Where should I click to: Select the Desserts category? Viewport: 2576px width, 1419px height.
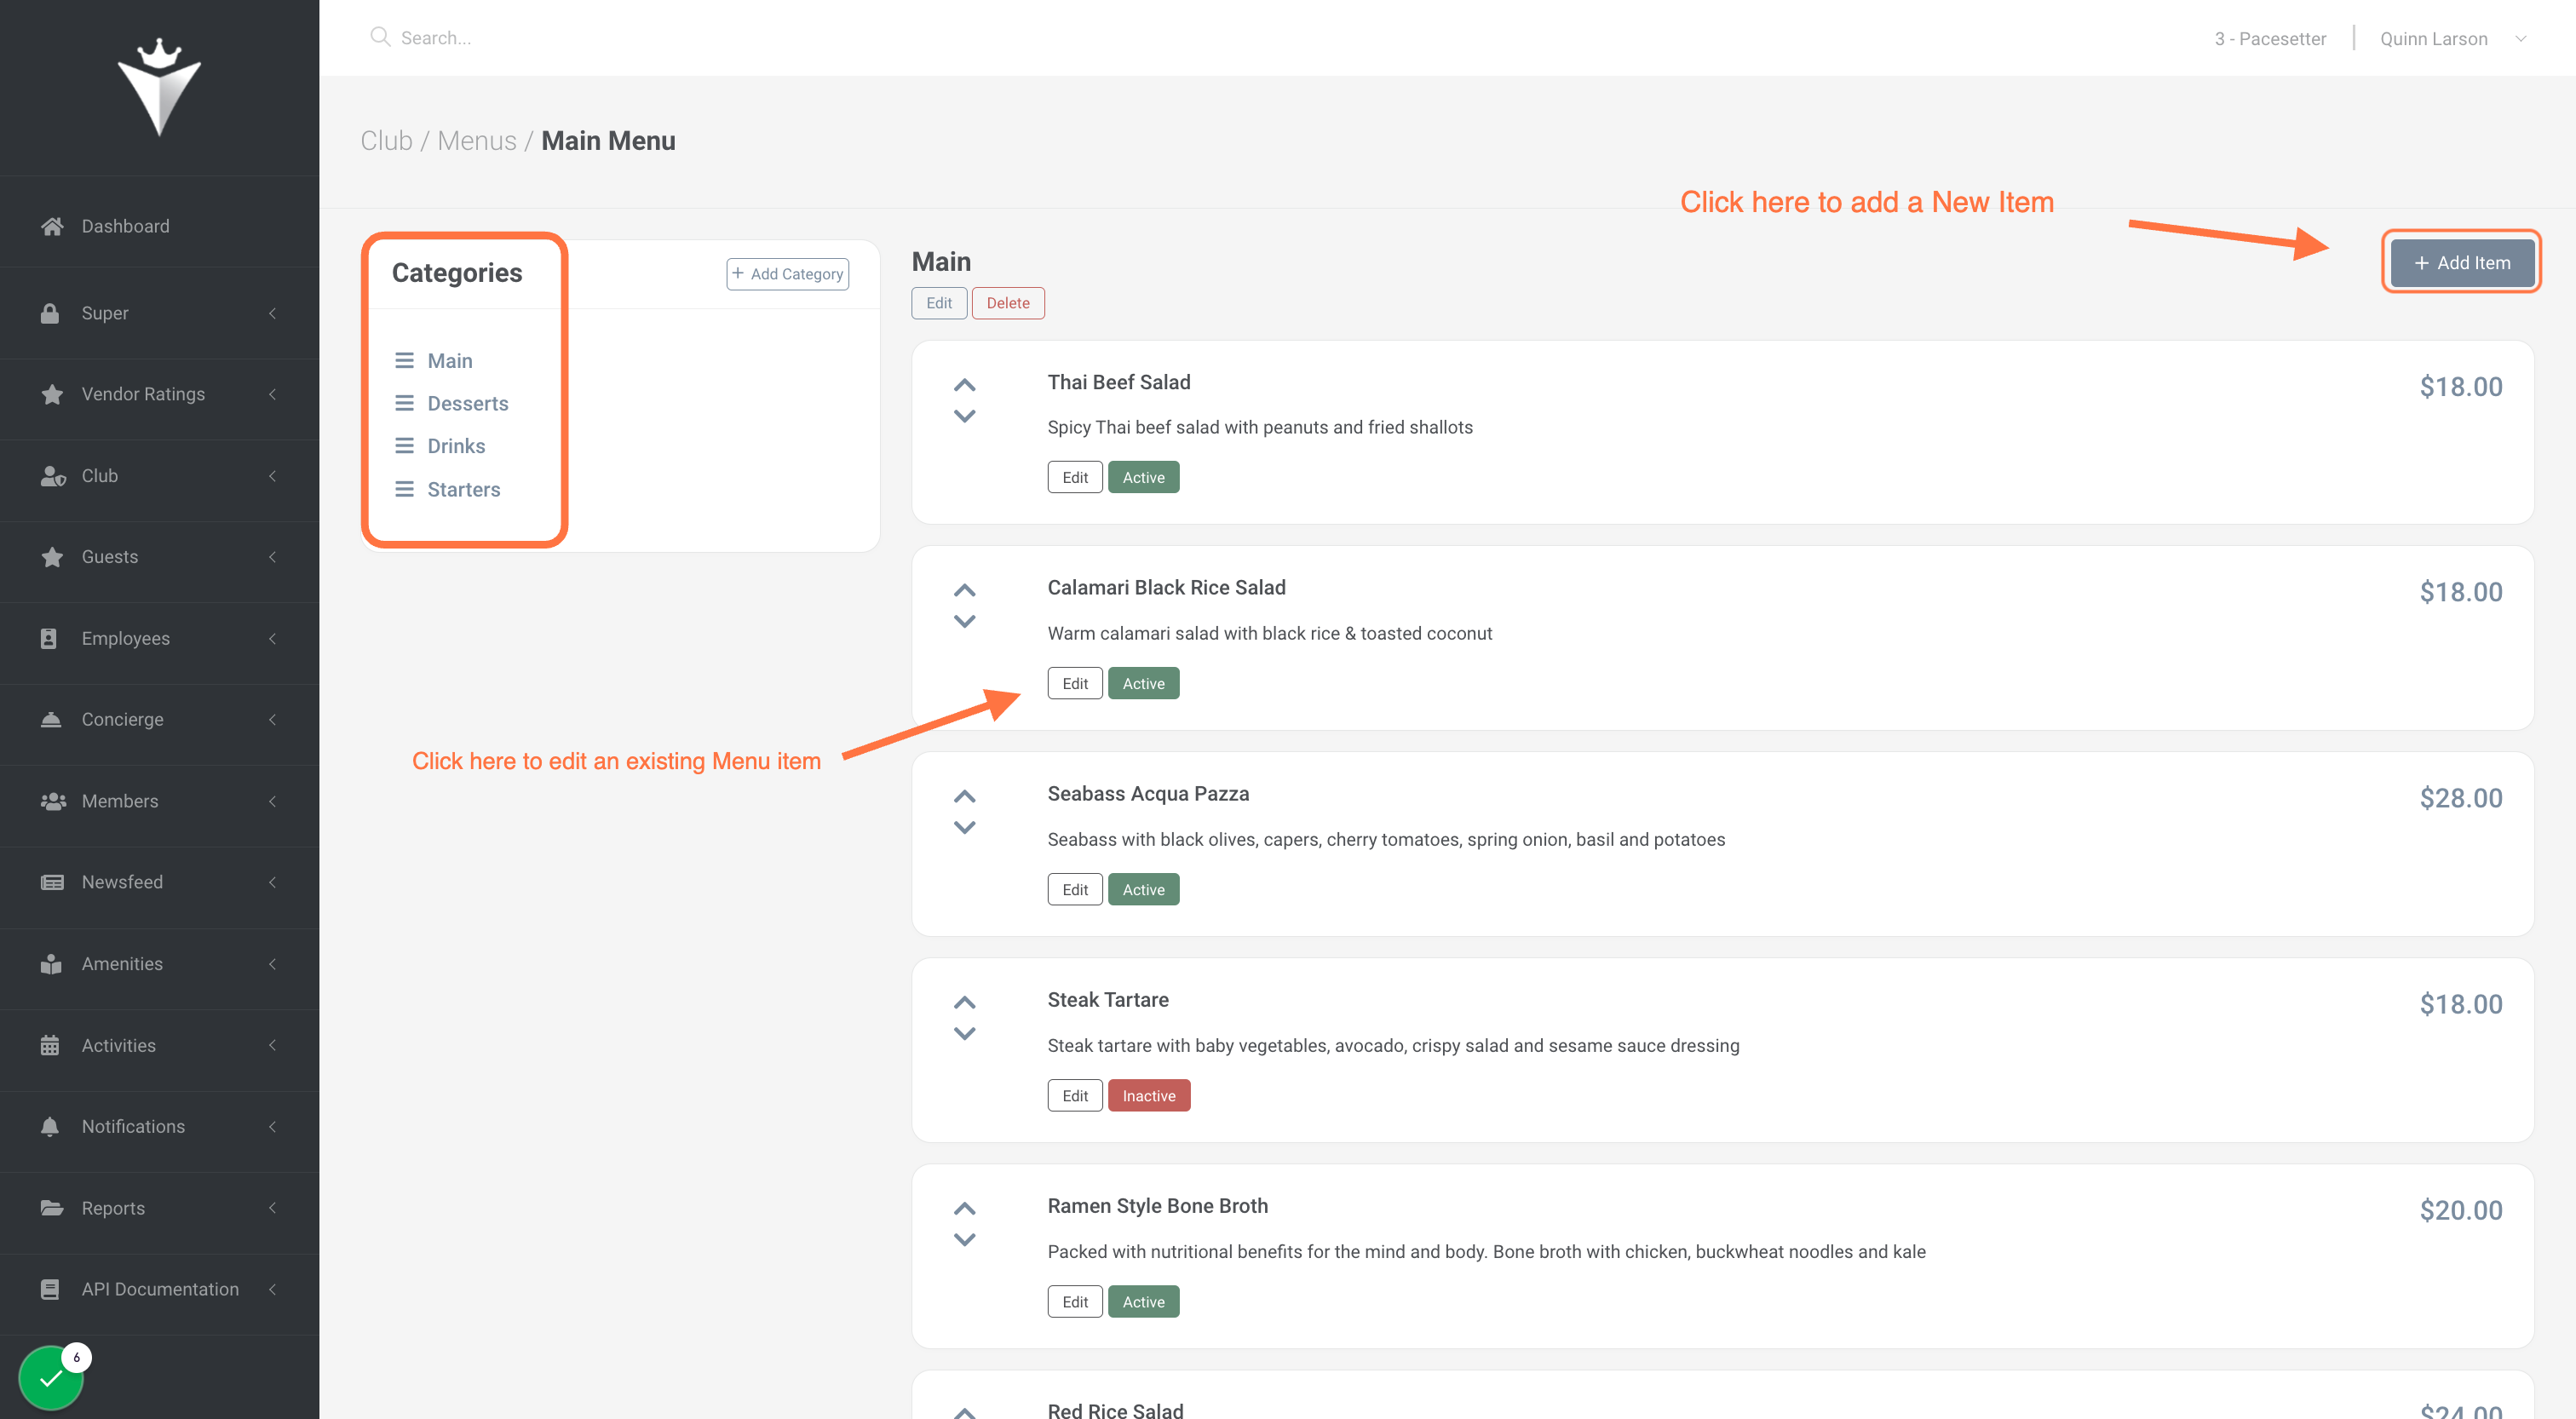coord(467,403)
